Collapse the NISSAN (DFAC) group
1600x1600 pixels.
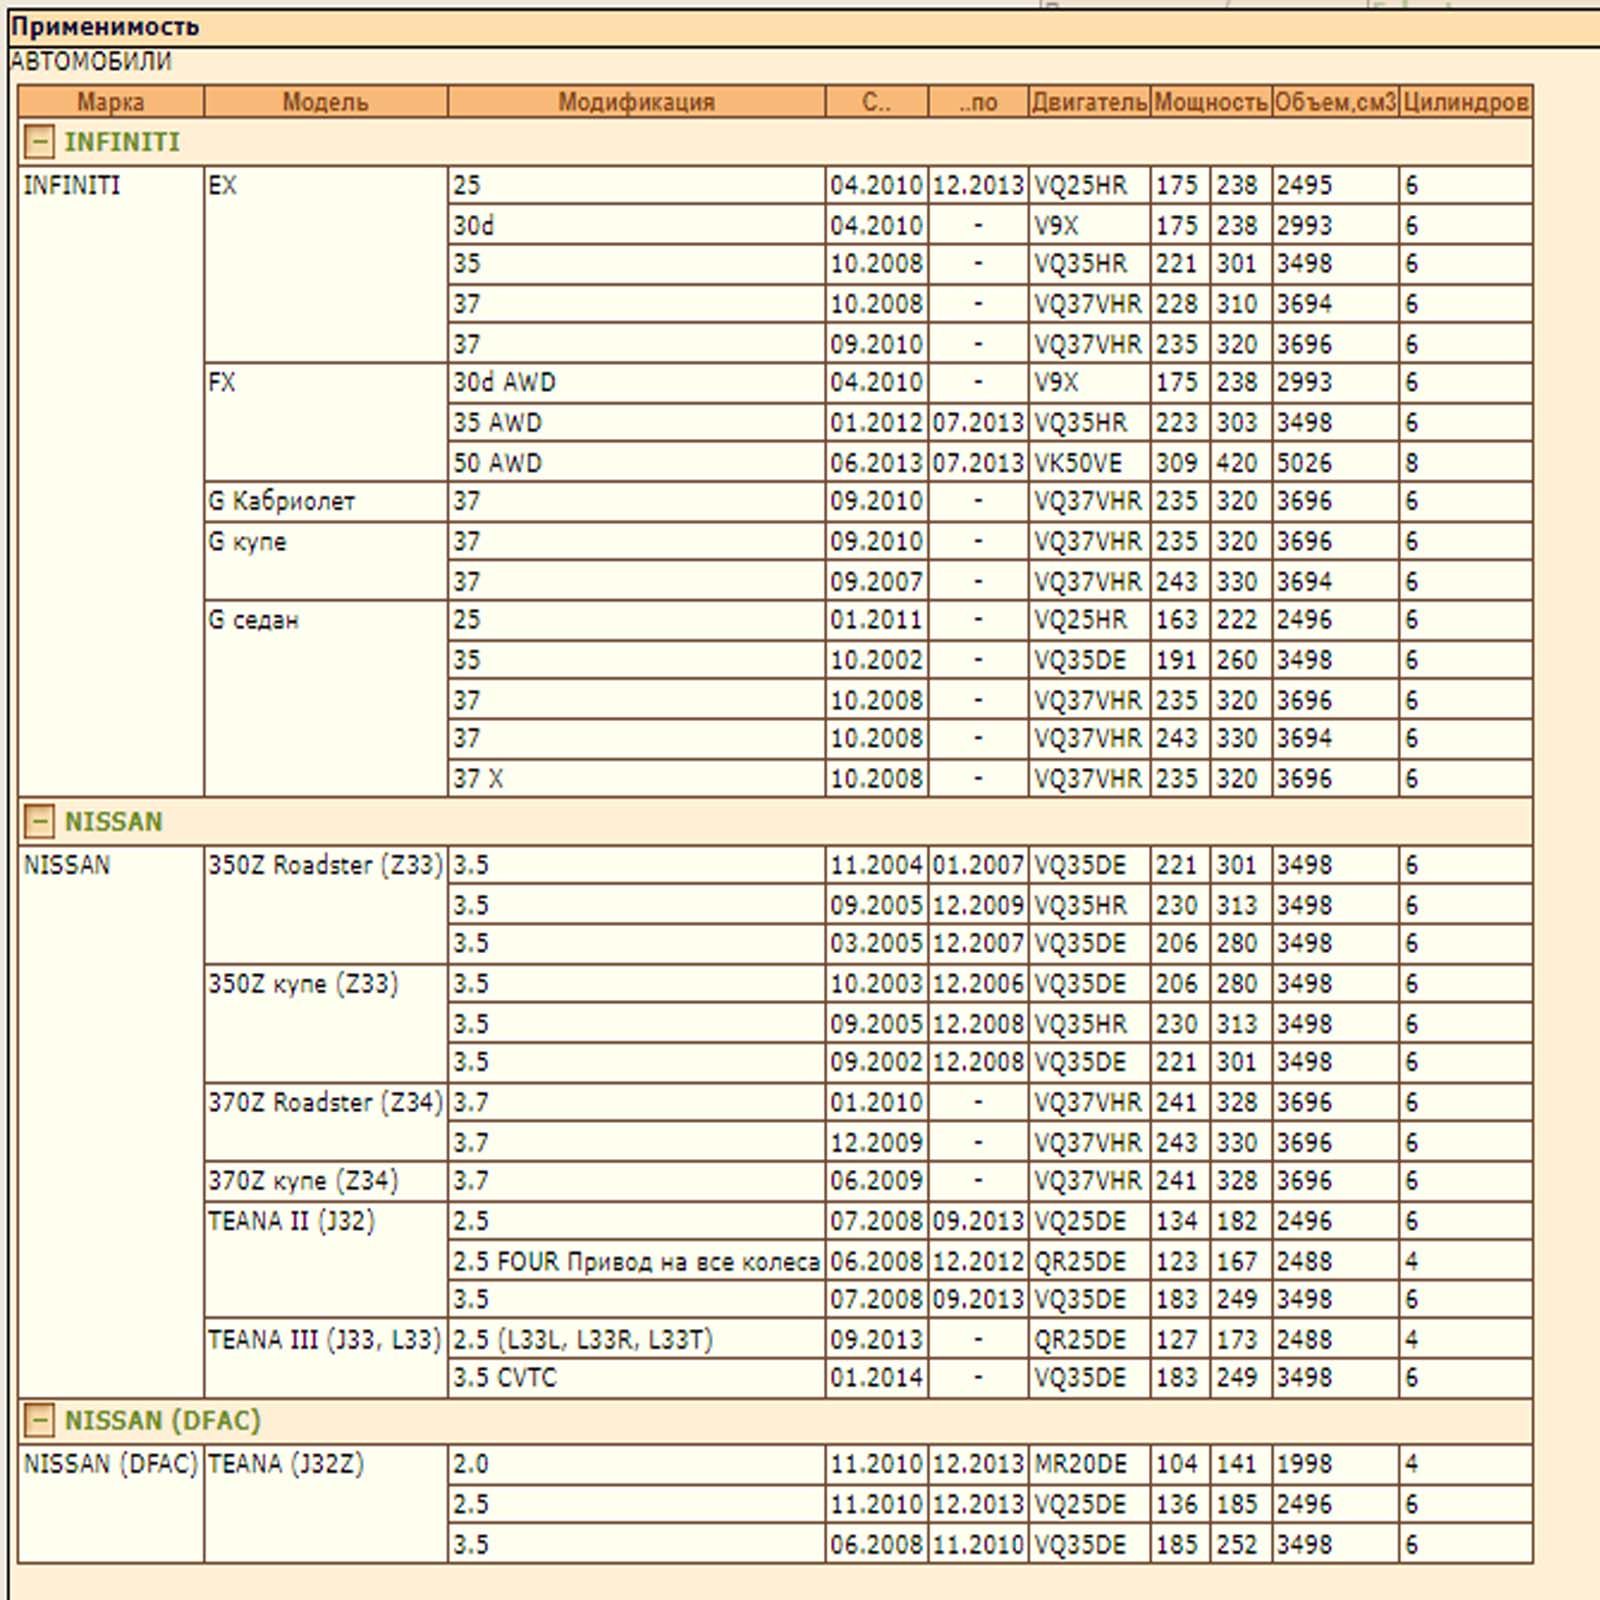pyautogui.click(x=38, y=1420)
